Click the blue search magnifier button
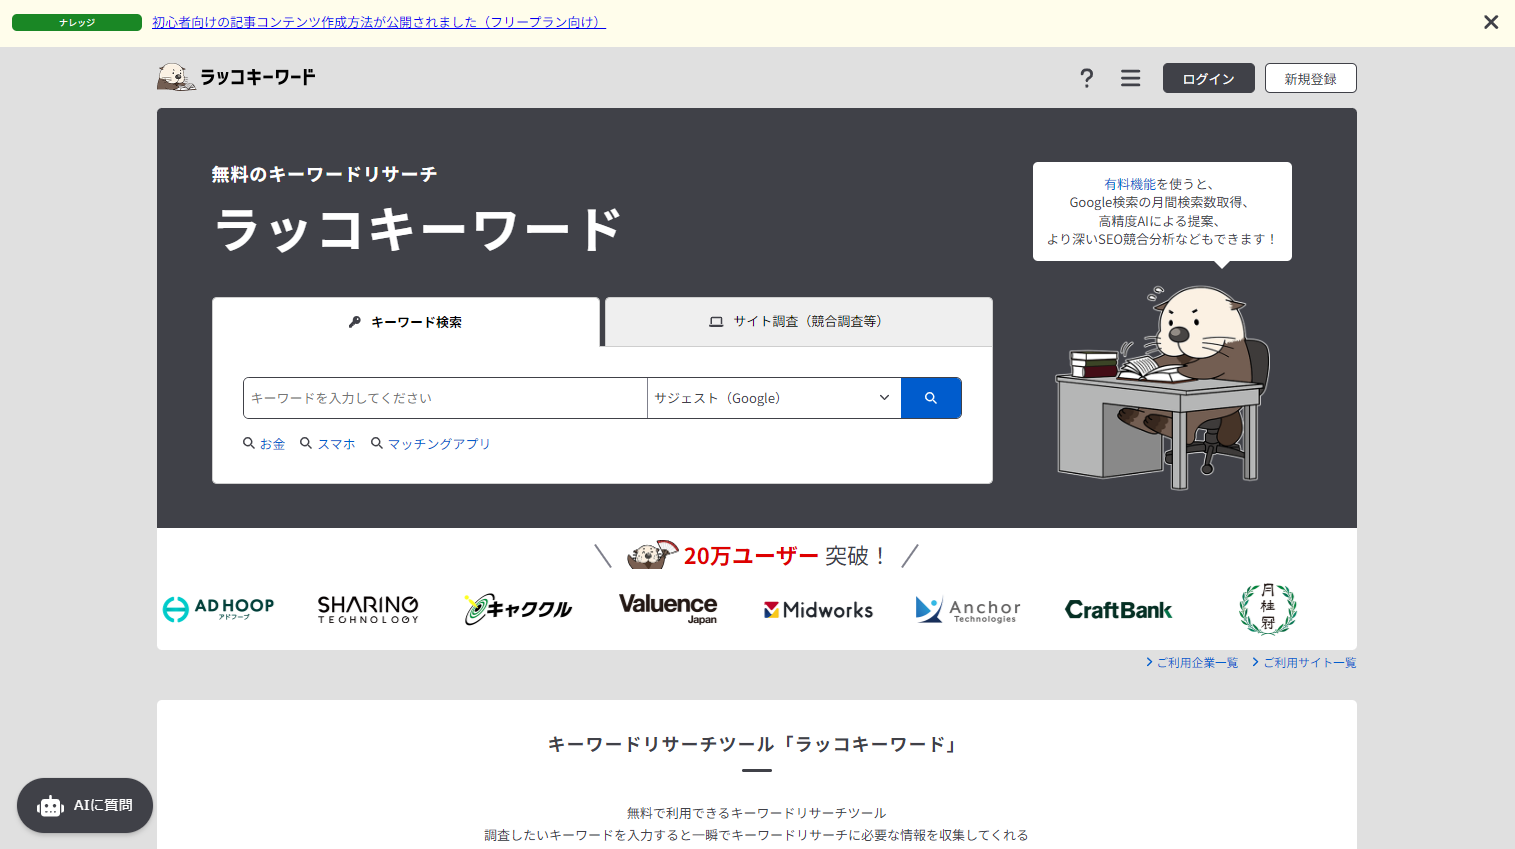This screenshot has height=849, width=1515. pyautogui.click(x=931, y=398)
